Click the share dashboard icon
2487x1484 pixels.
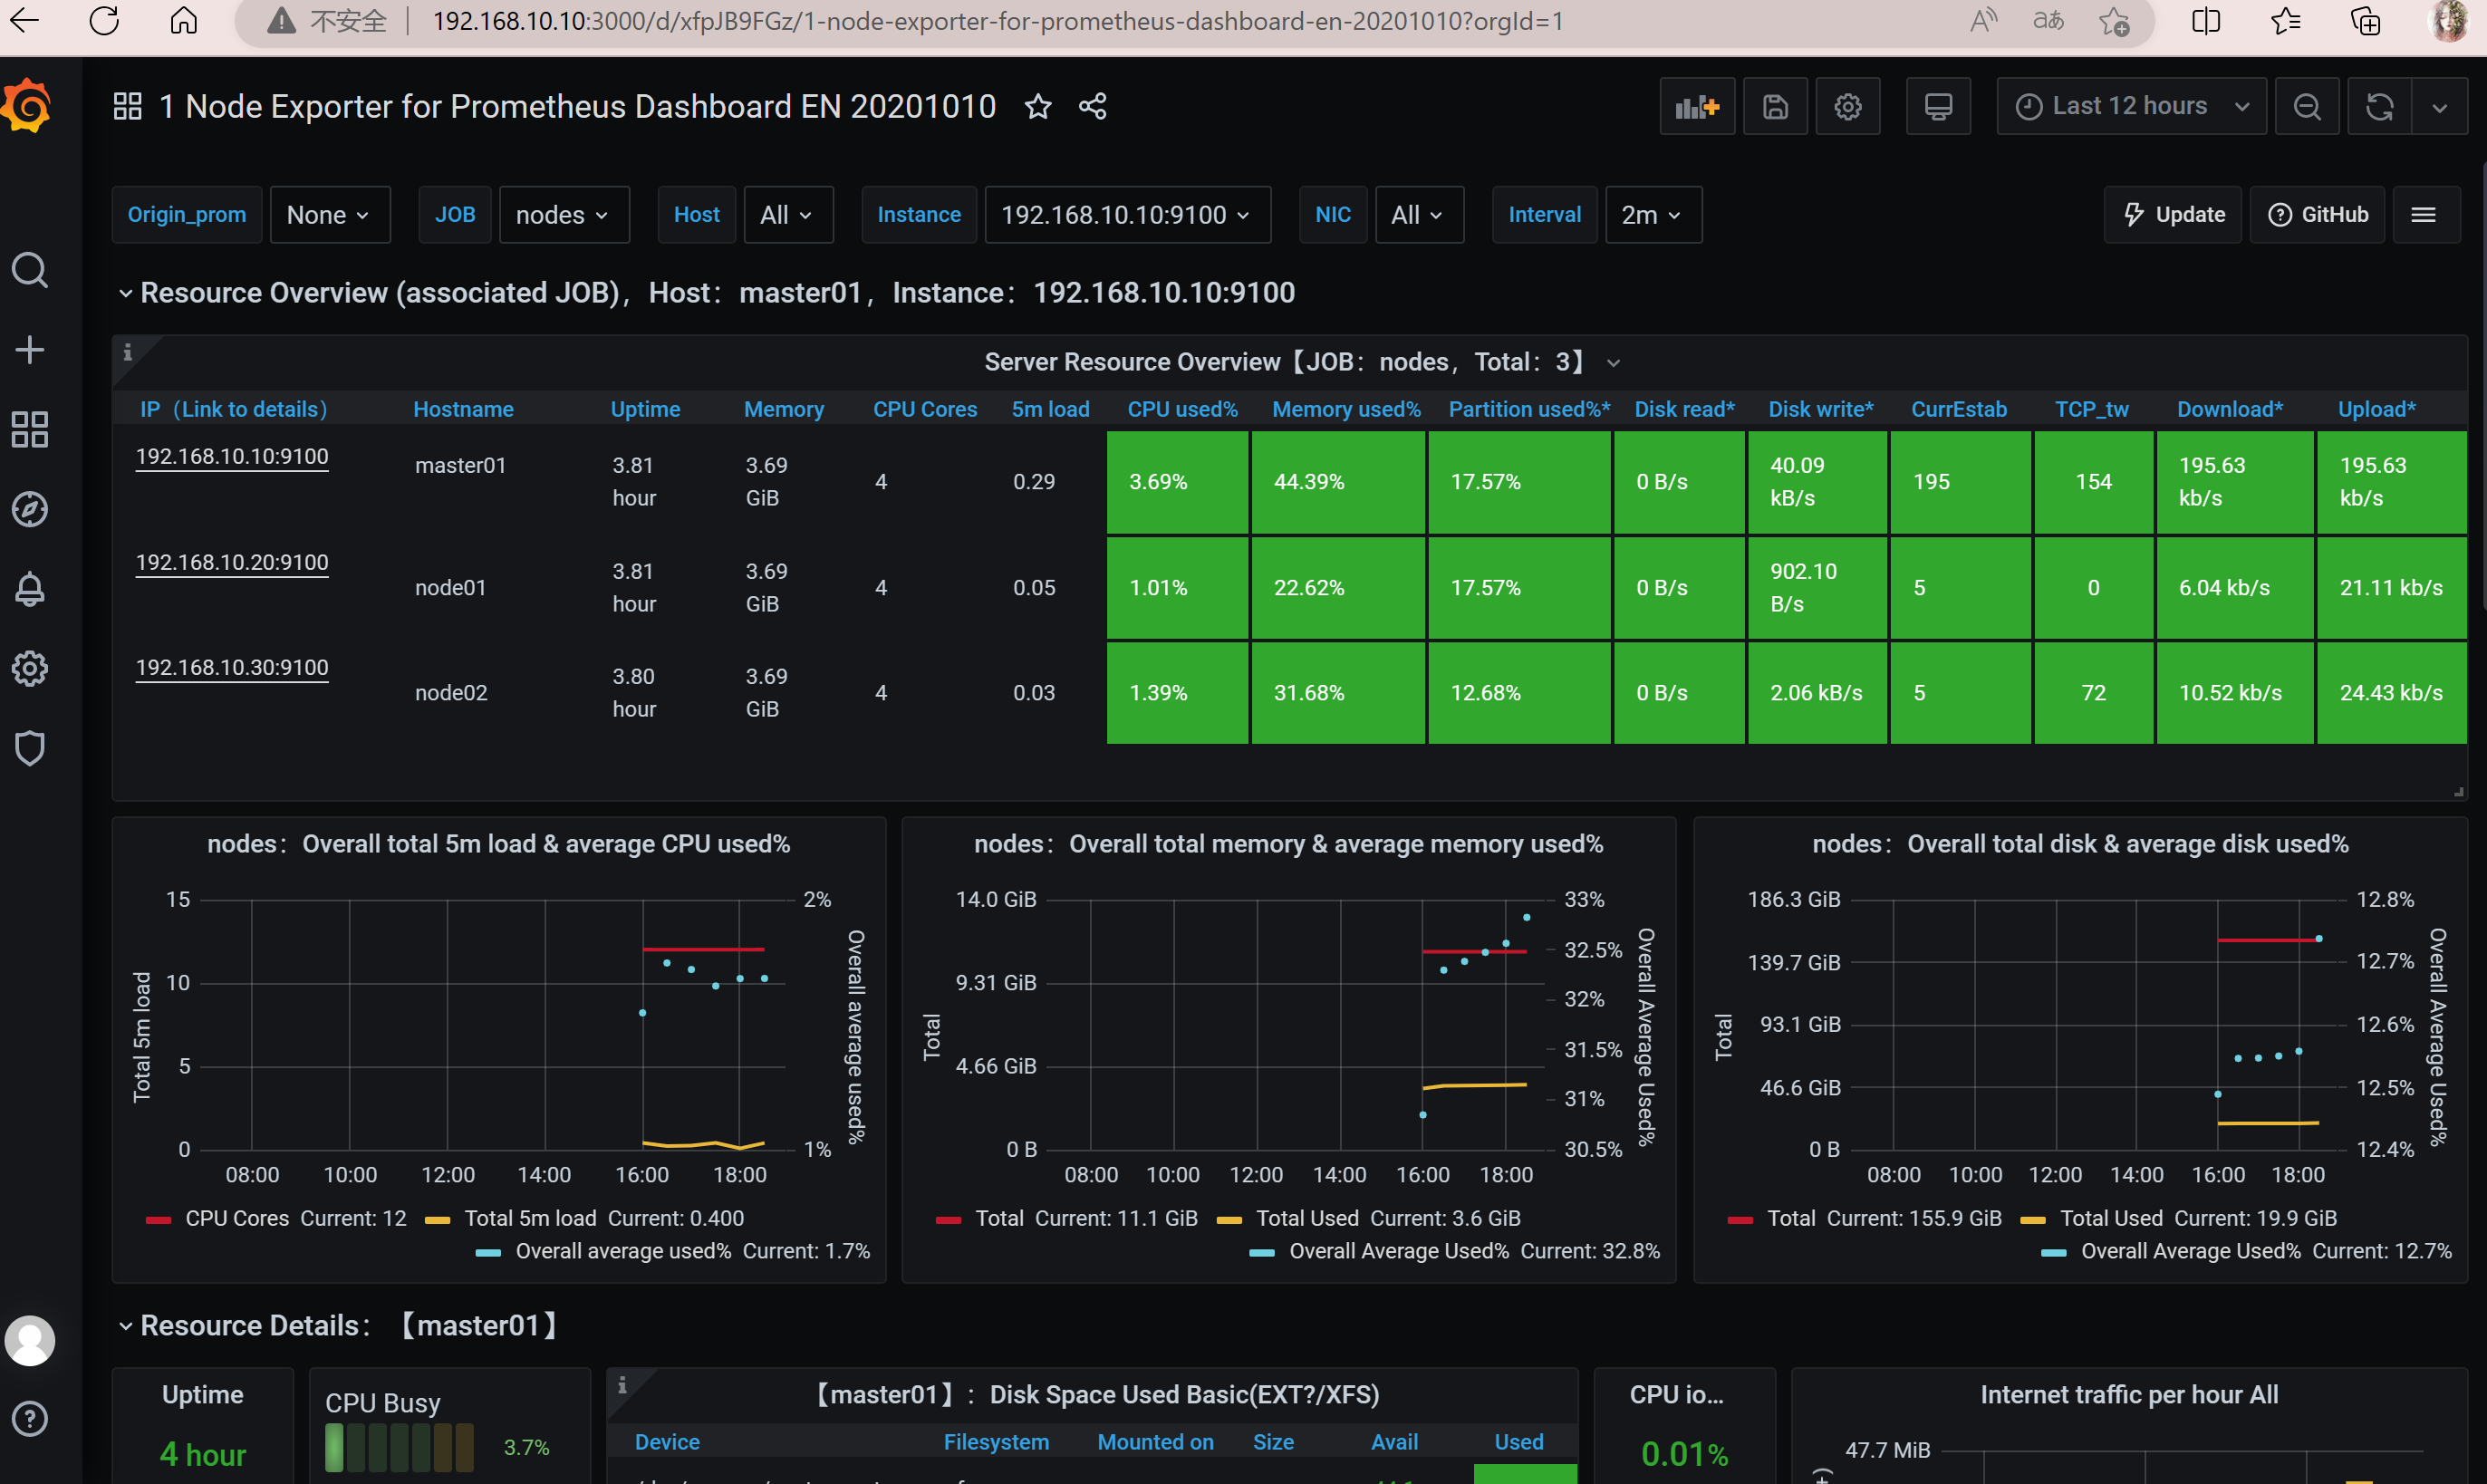[1092, 106]
